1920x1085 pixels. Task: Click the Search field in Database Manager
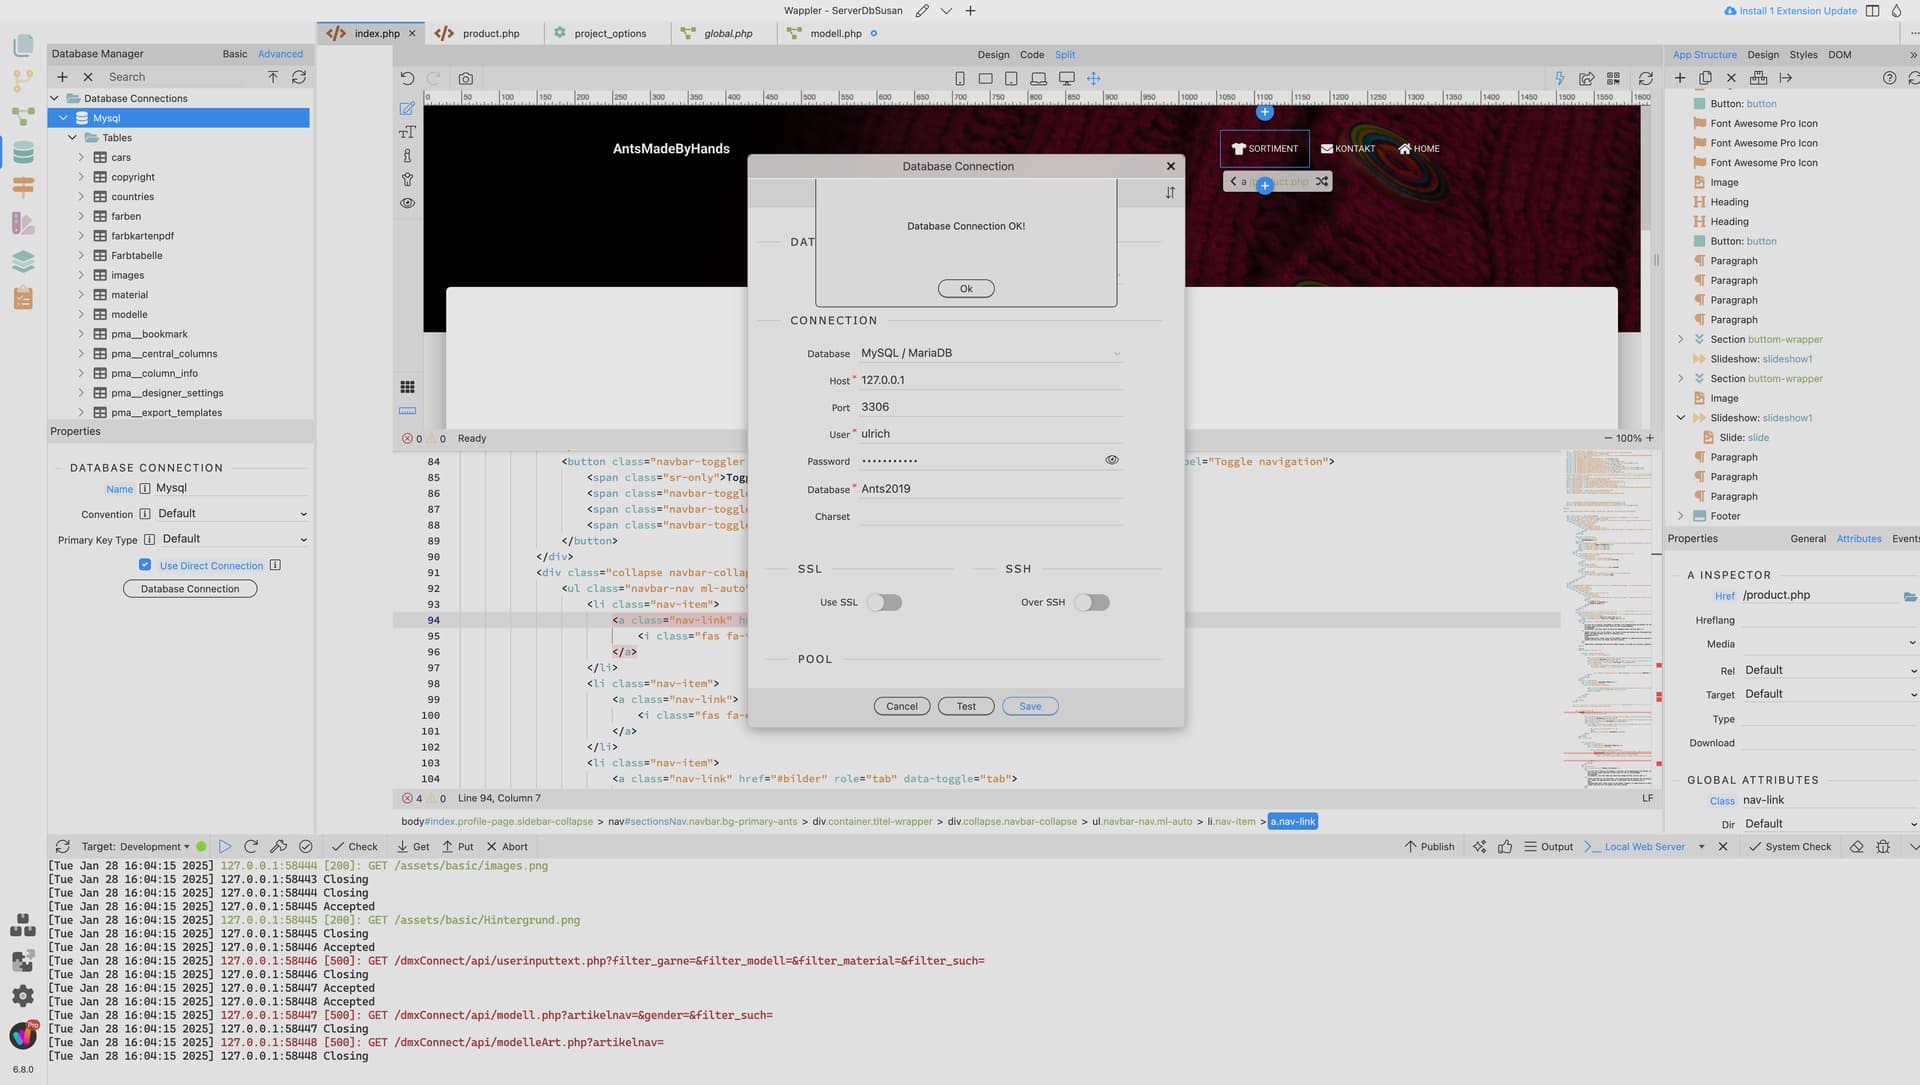[x=180, y=77]
